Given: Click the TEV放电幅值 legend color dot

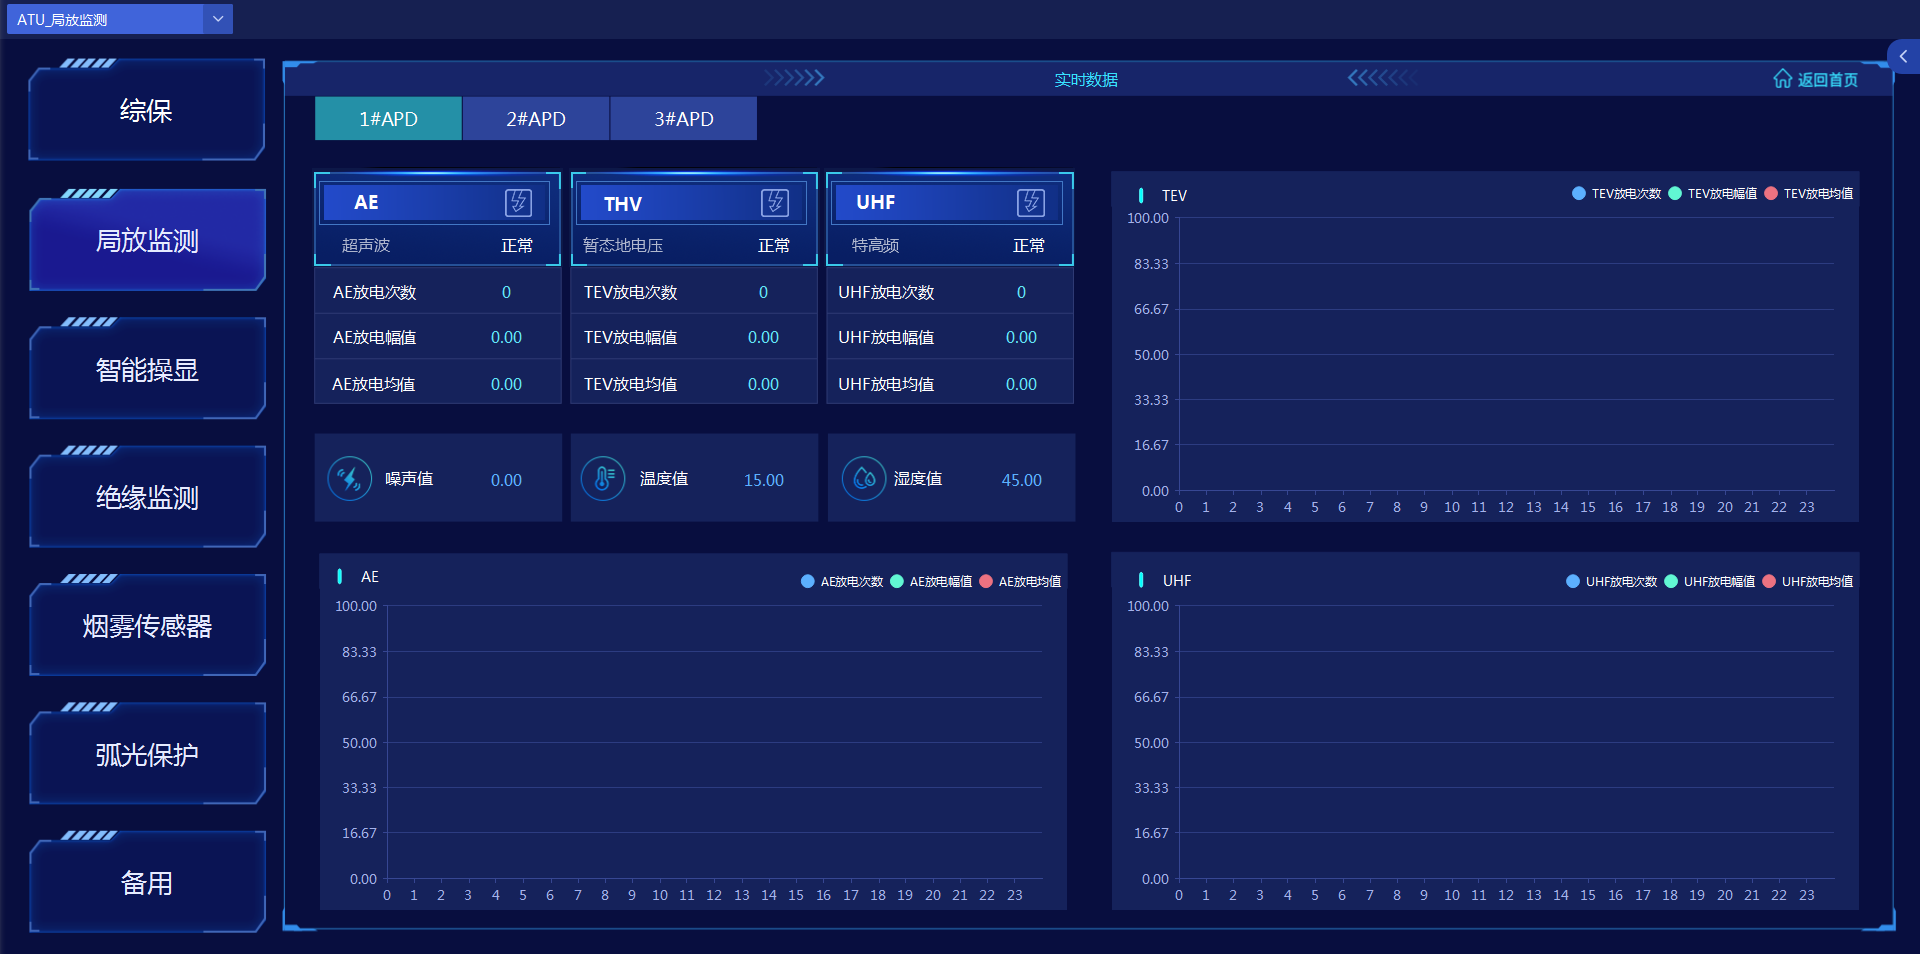Looking at the screenshot, I should coord(1675,194).
